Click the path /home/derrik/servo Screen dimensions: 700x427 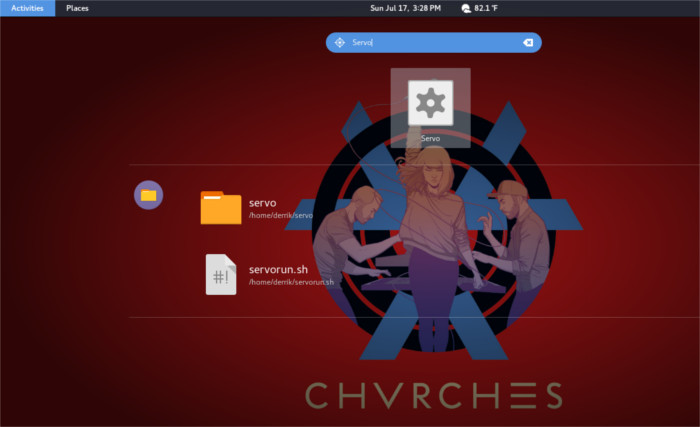tap(281, 215)
